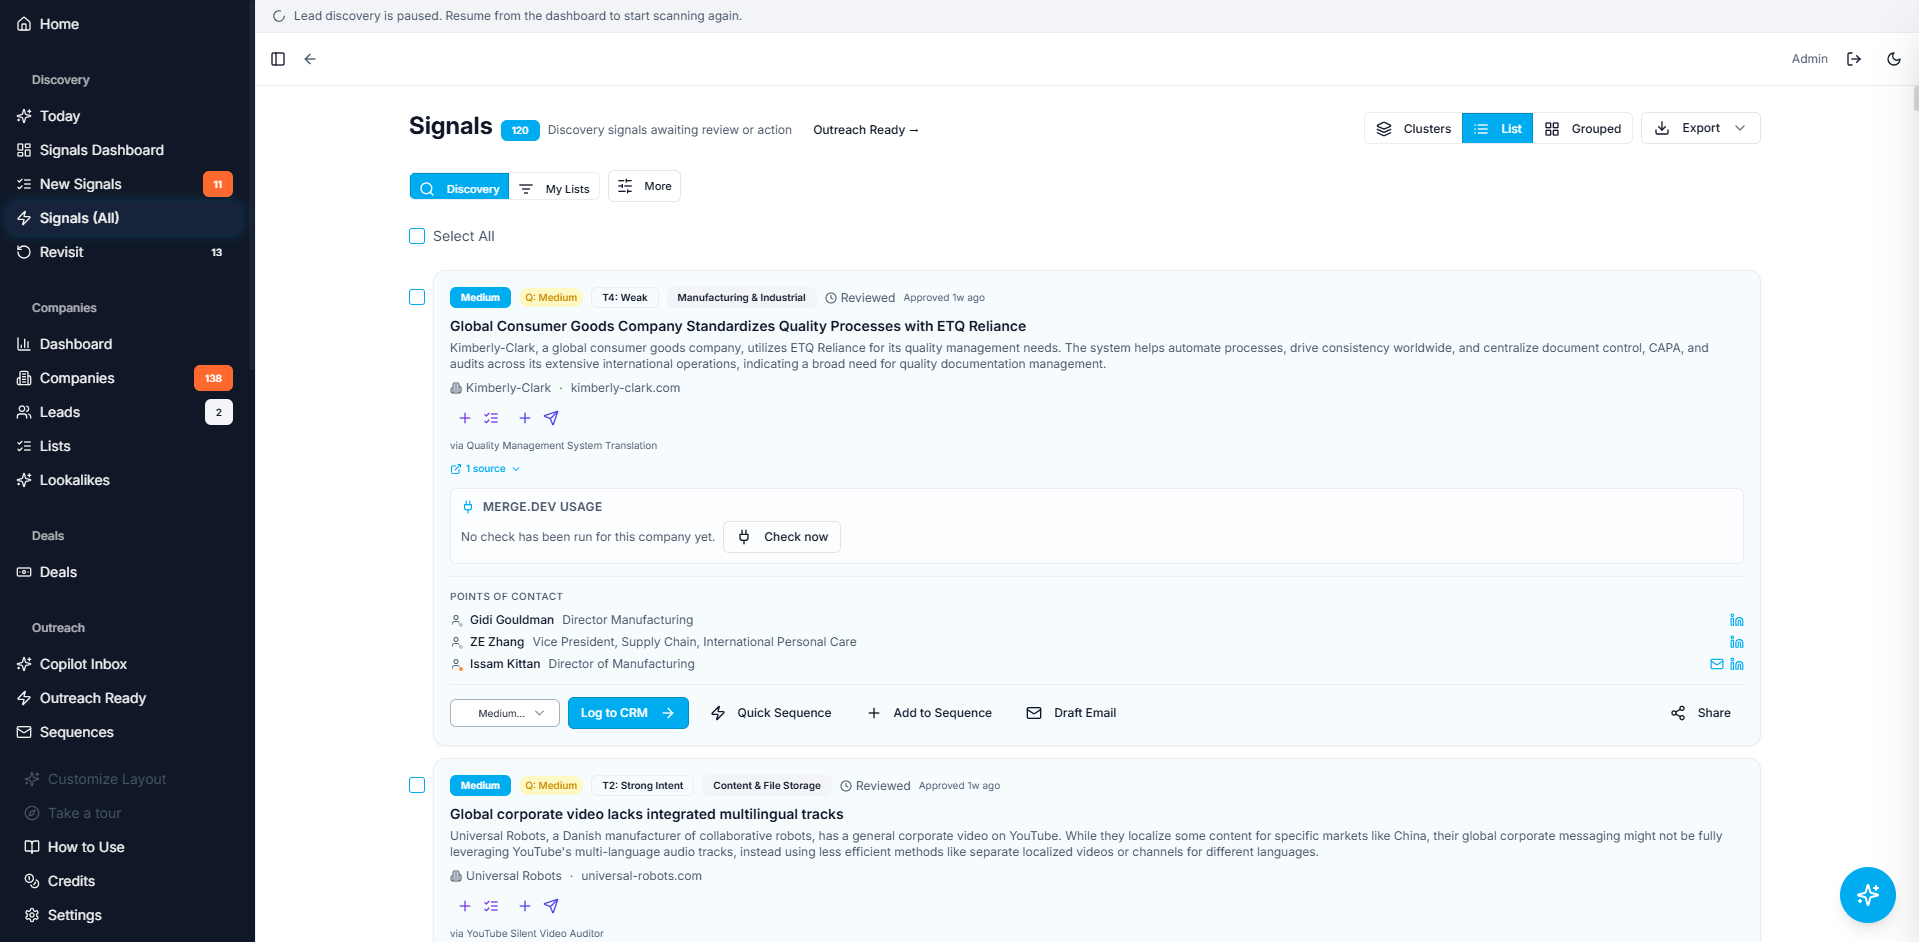Viewport: 1919px width, 942px height.
Task: Open the Global corporate video signal title
Action: click(x=647, y=814)
